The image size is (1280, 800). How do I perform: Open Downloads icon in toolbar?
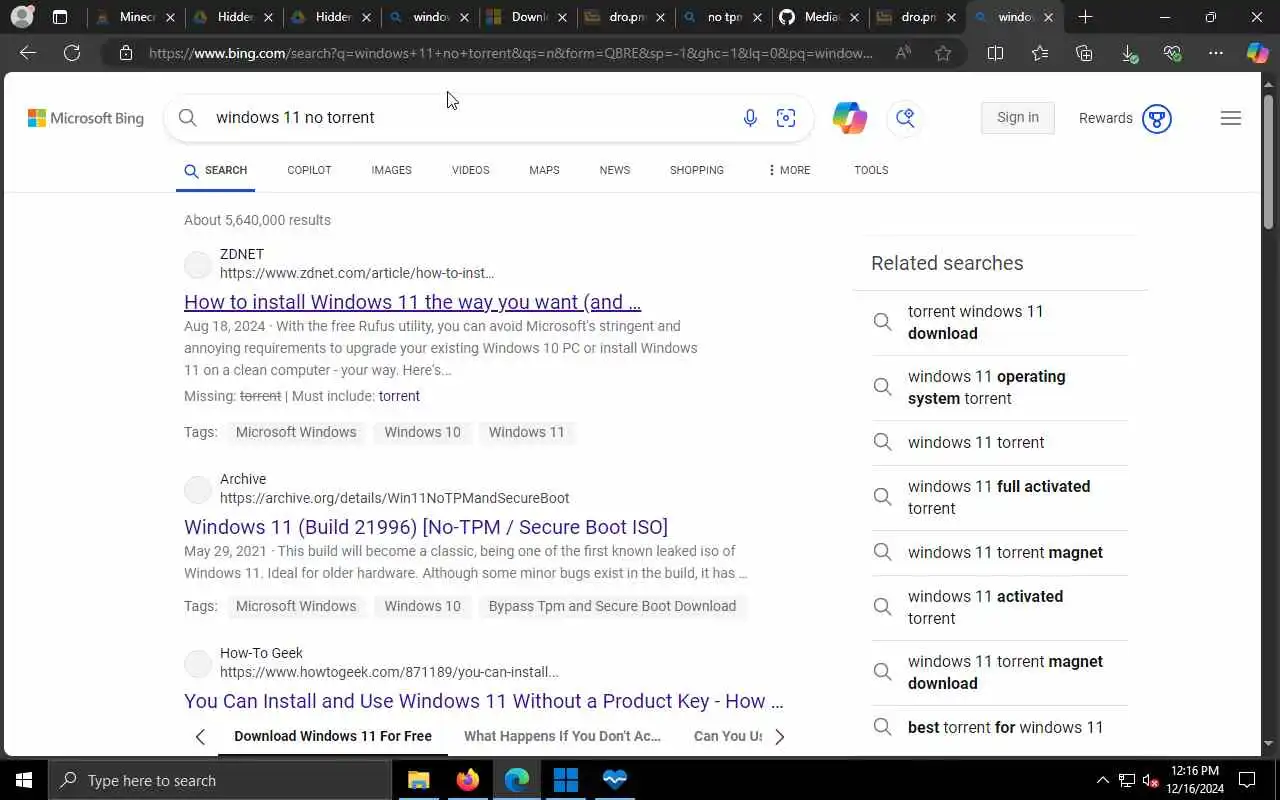tap(1129, 54)
